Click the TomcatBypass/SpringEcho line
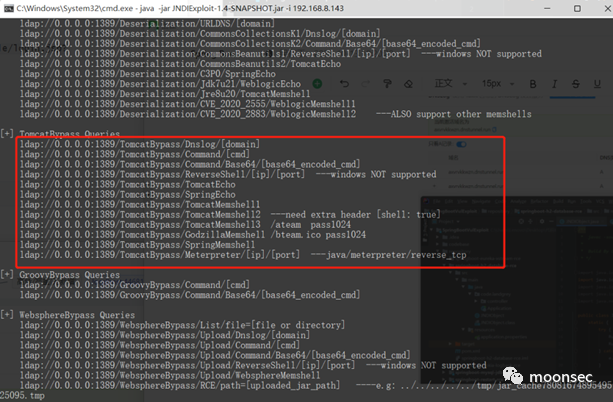The height and width of the screenshot is (402, 613). (x=127, y=195)
